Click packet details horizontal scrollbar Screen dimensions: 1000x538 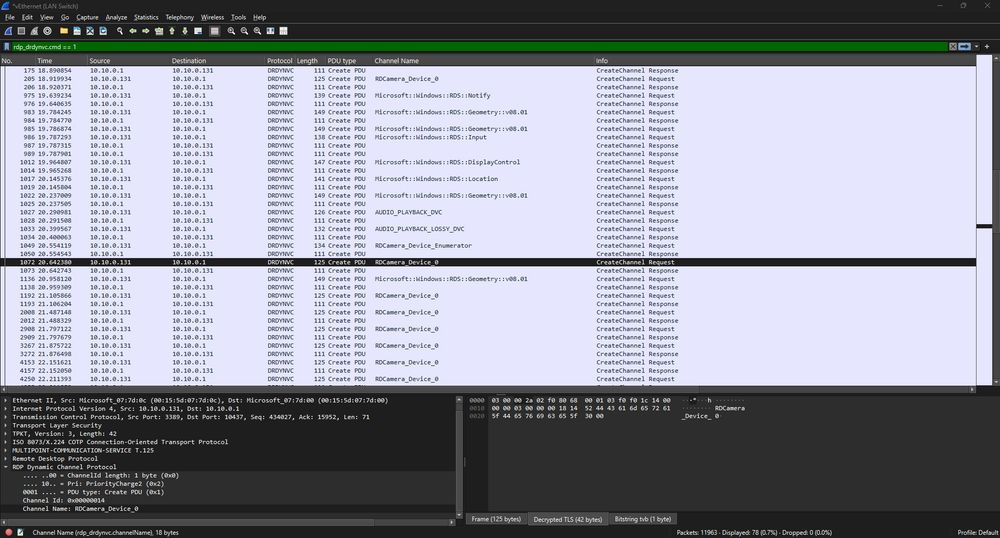click(x=228, y=522)
